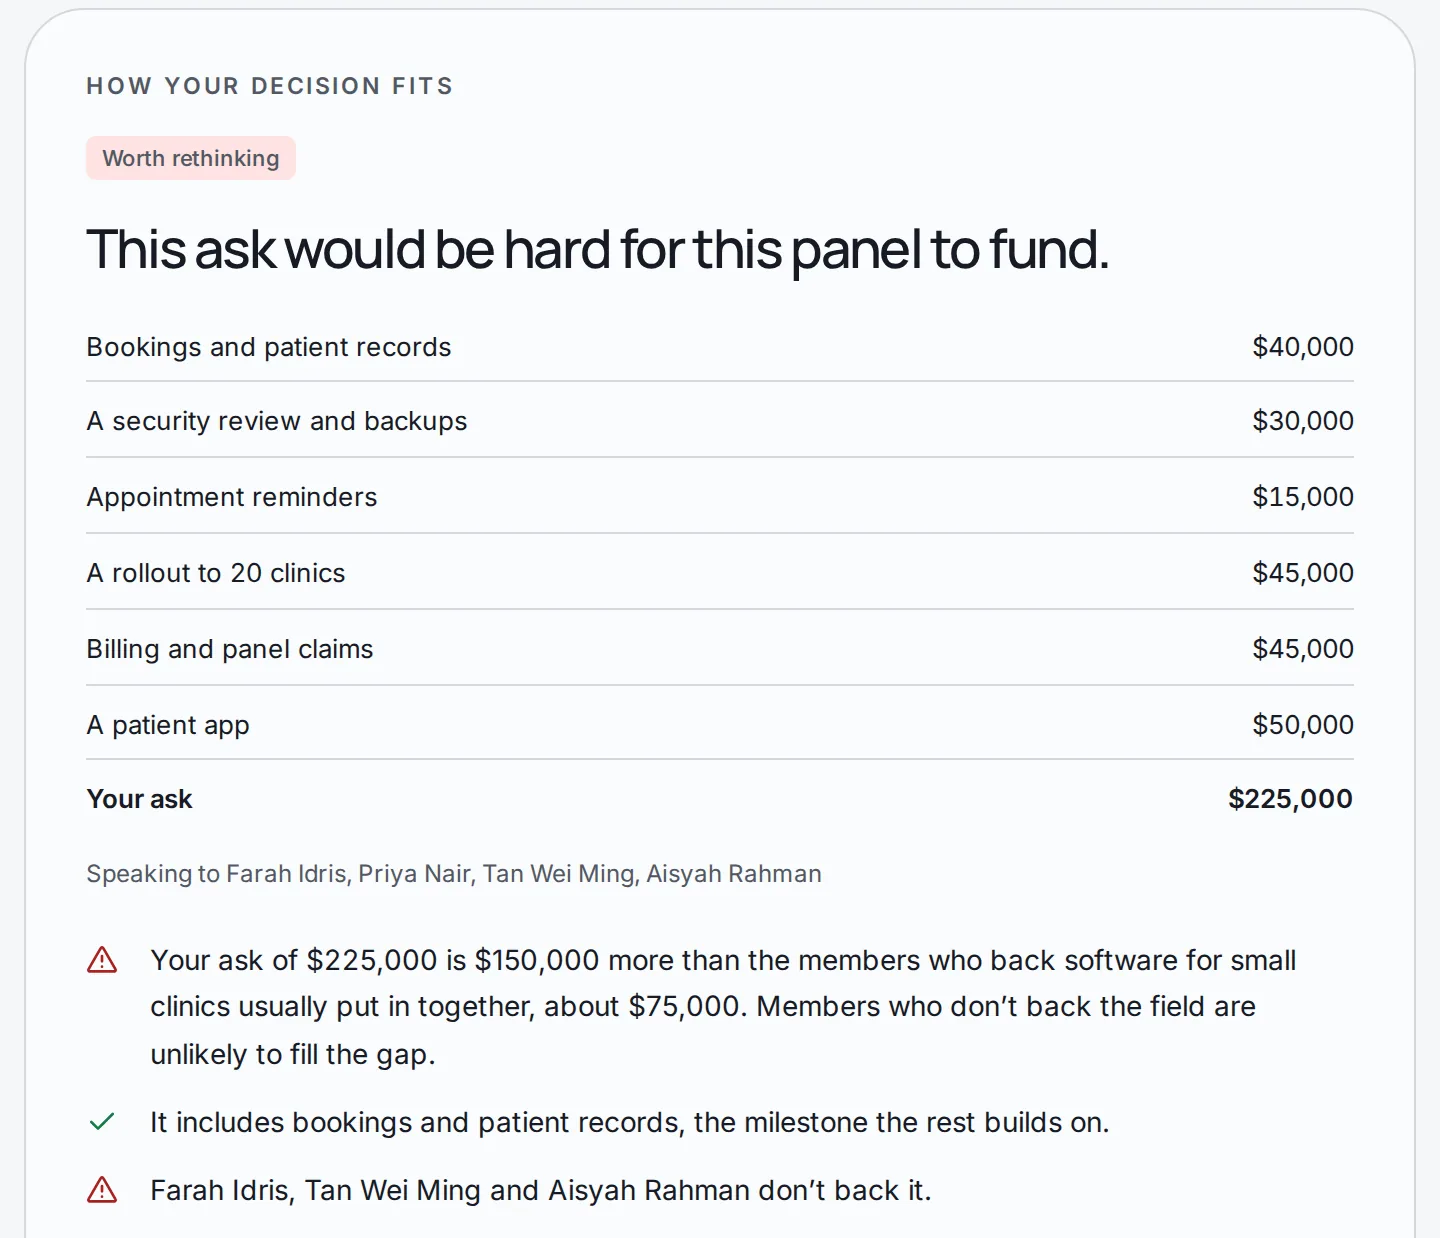1440x1238 pixels.
Task: Select the A rollout to 20 clinics row
Action: [720, 573]
